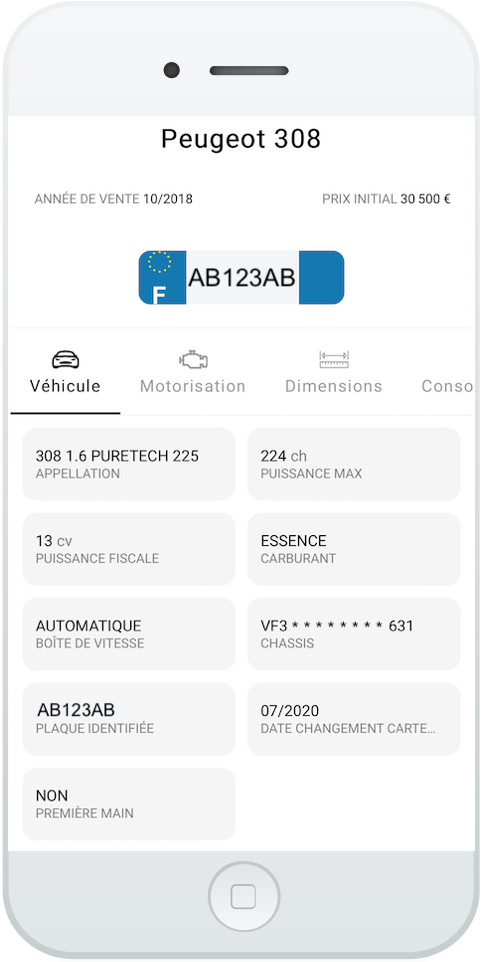Screen dimensions: 483x962
Task: Select the partially visible Conso tab
Action: pyautogui.click(x=447, y=386)
